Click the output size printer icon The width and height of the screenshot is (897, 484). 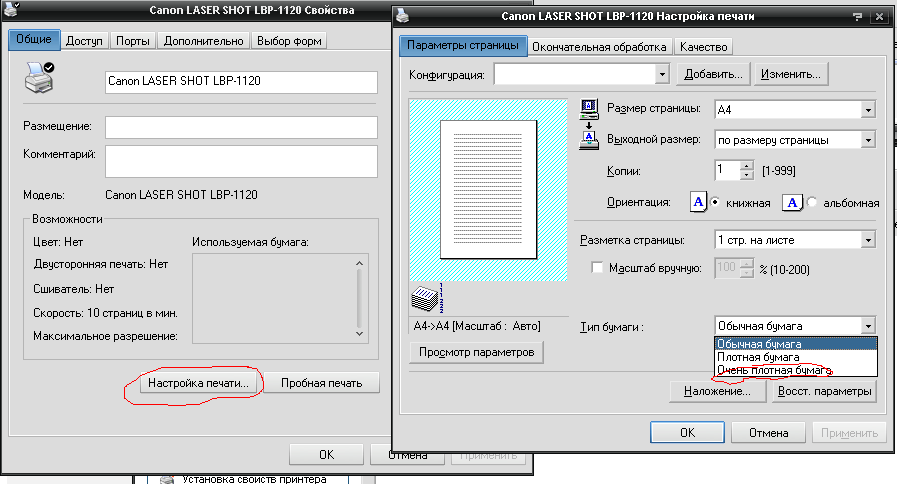coord(589,140)
